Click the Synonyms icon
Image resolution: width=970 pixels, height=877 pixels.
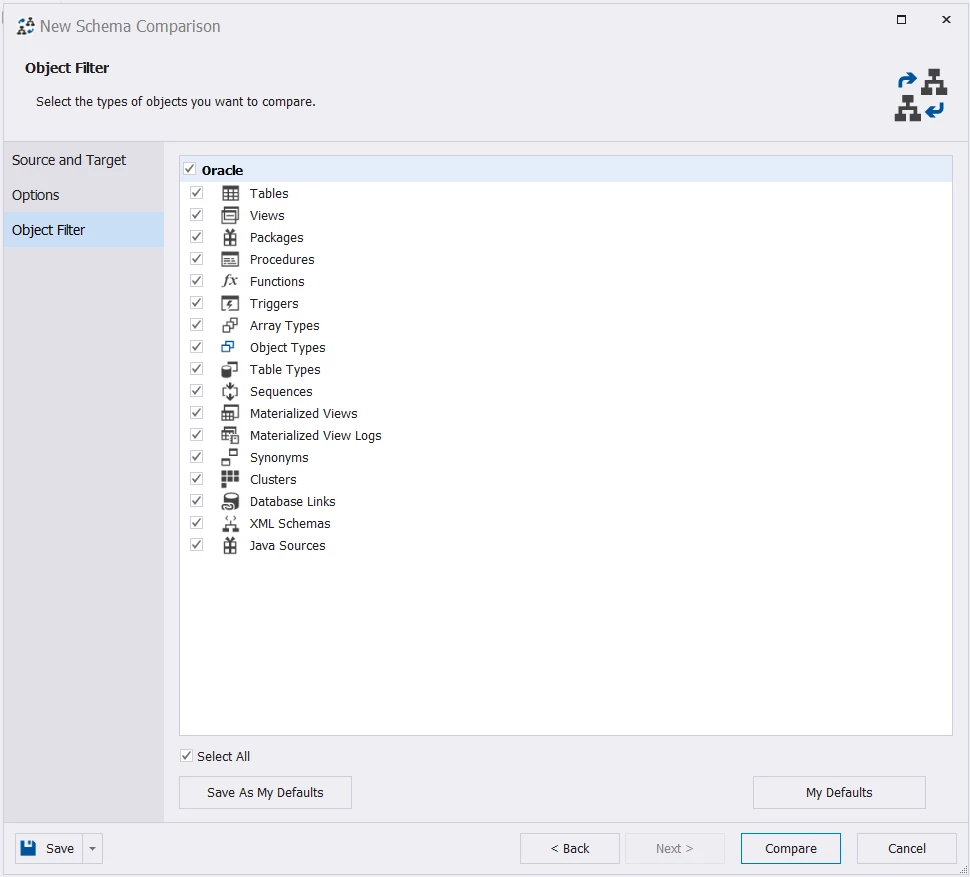230,458
